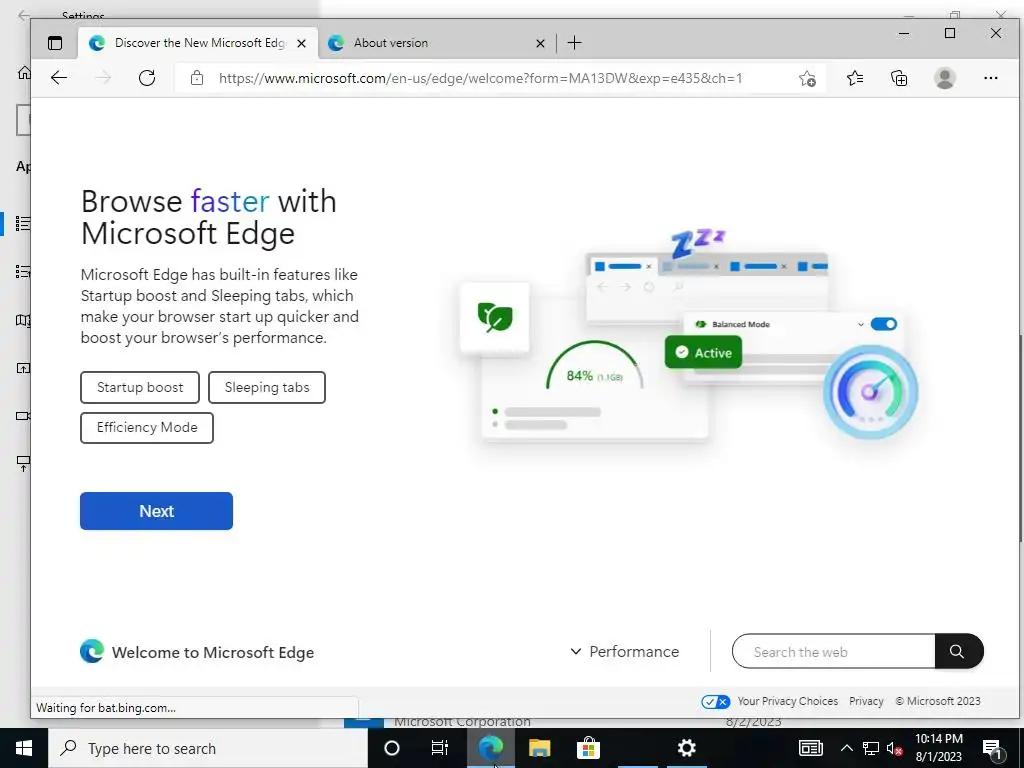The image size is (1024, 768).
Task: Open the Collections icon
Action: point(899,78)
